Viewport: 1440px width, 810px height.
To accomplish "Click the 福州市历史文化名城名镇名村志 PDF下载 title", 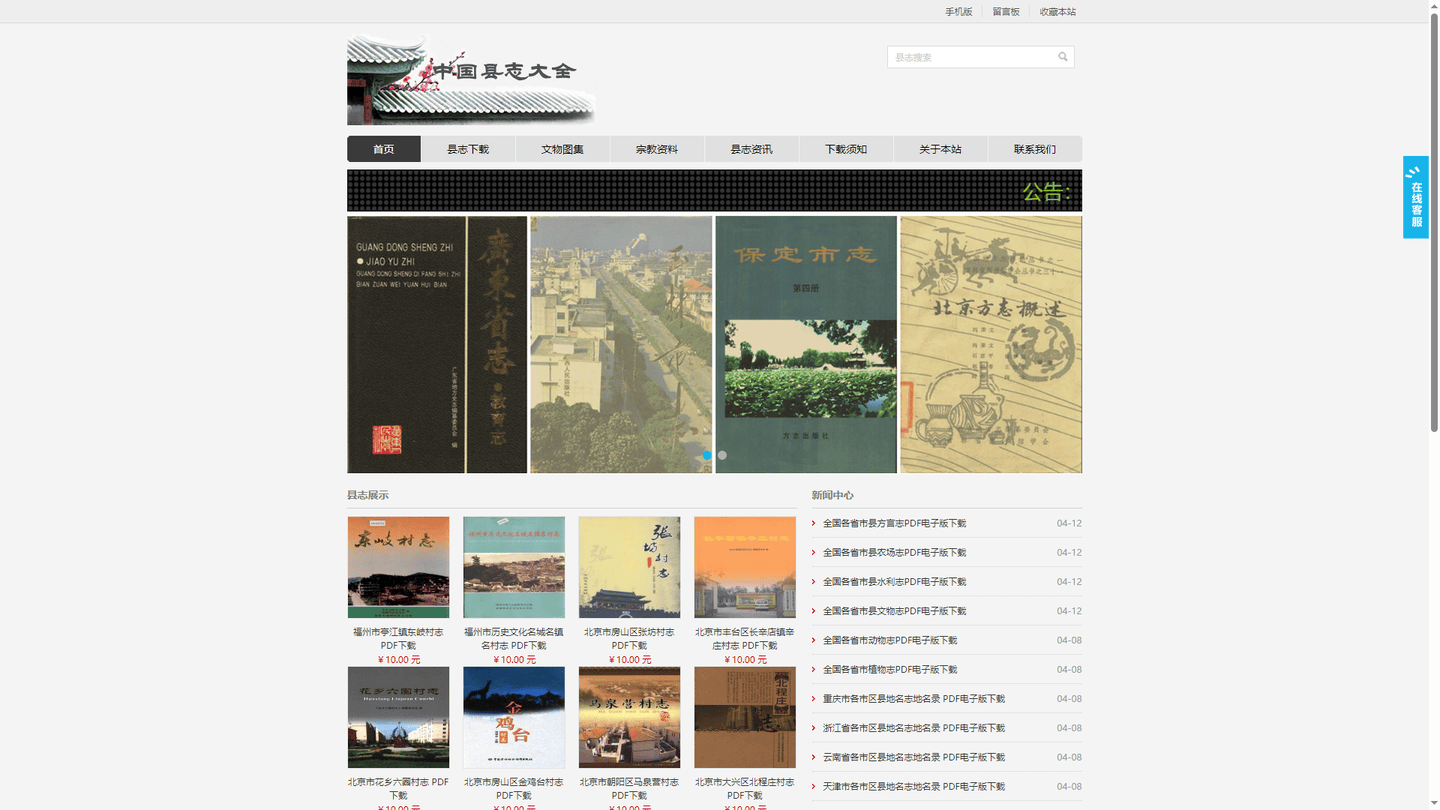I will [x=514, y=639].
